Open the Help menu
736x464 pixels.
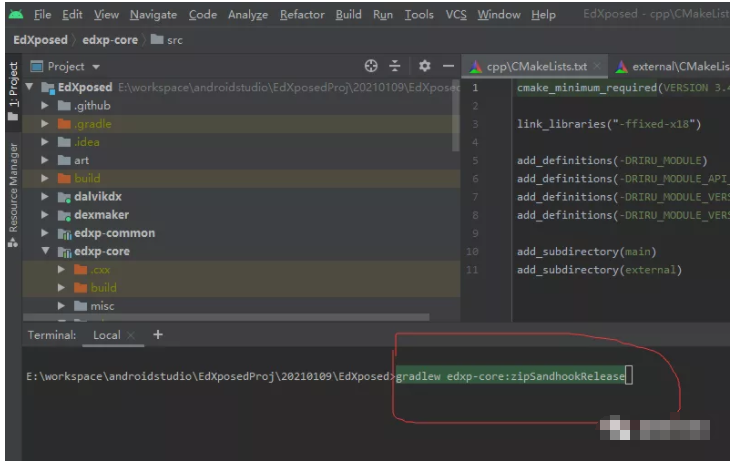543,15
